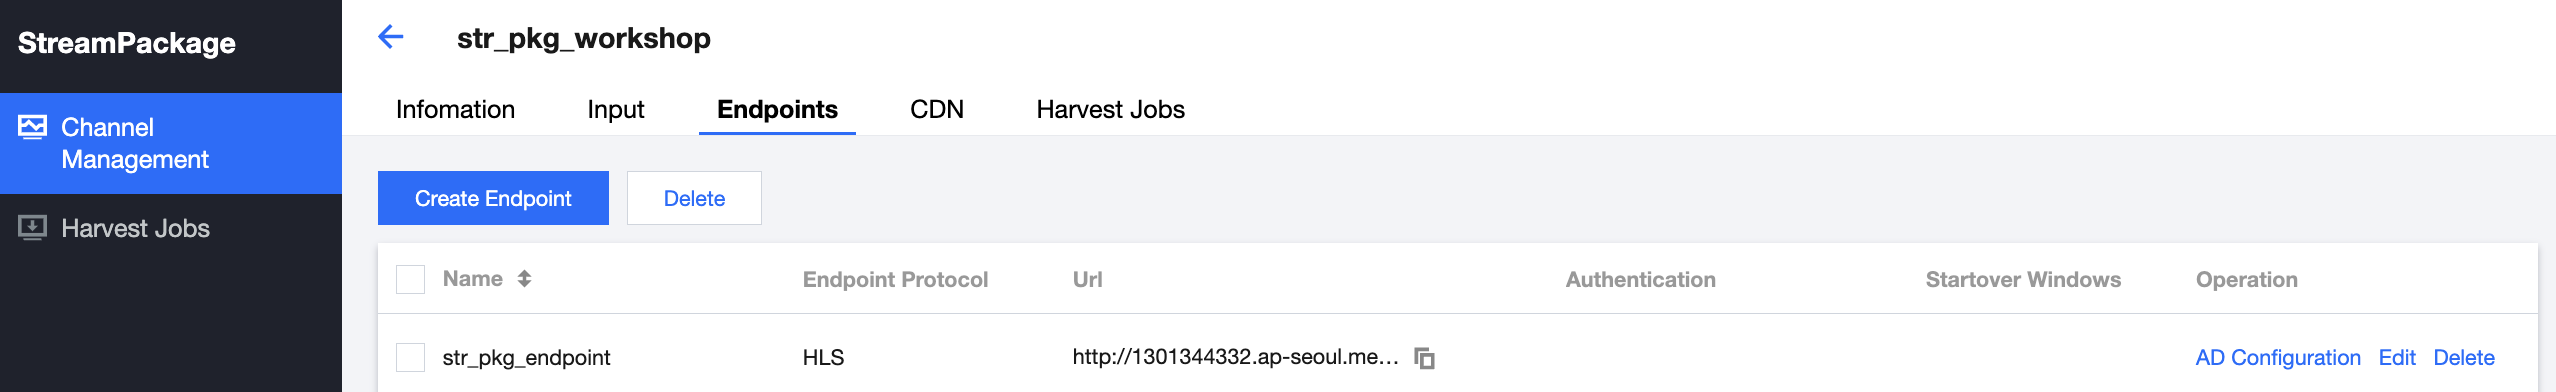Viewport: 2556px width, 392px height.
Task: Click the Harvest Jobs sidebar icon
Action: coord(32,228)
